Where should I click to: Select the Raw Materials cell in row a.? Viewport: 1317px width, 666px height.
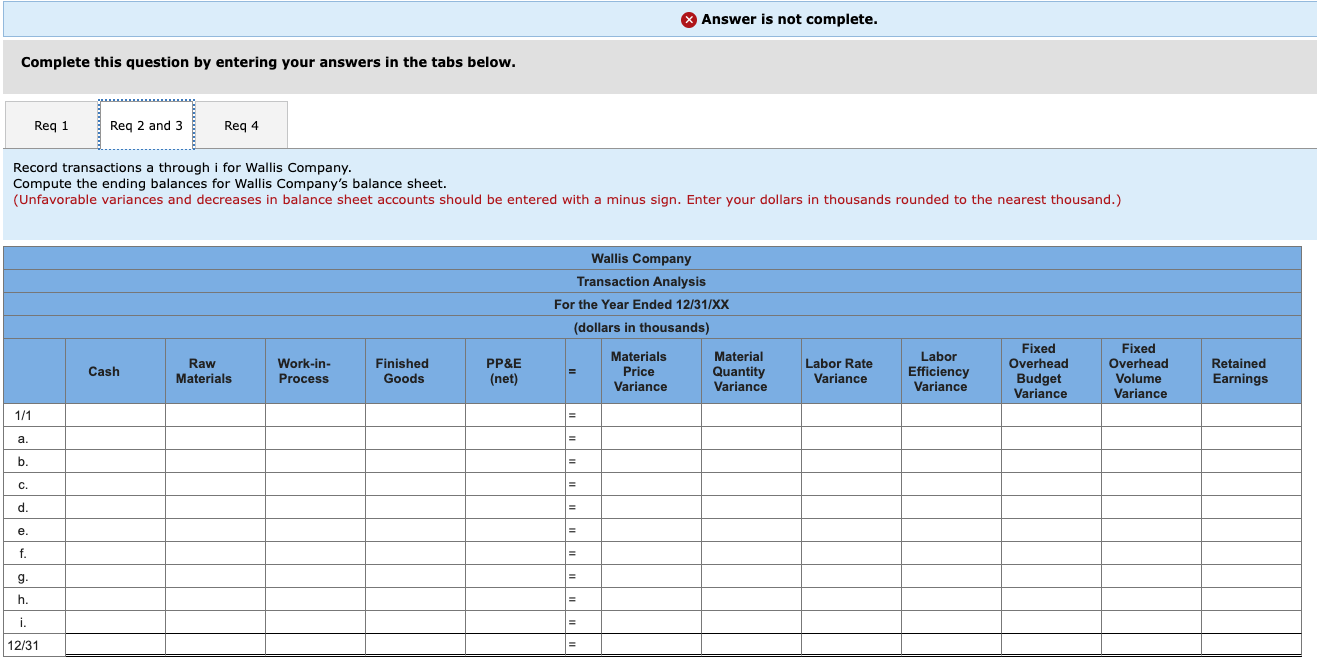point(216,438)
